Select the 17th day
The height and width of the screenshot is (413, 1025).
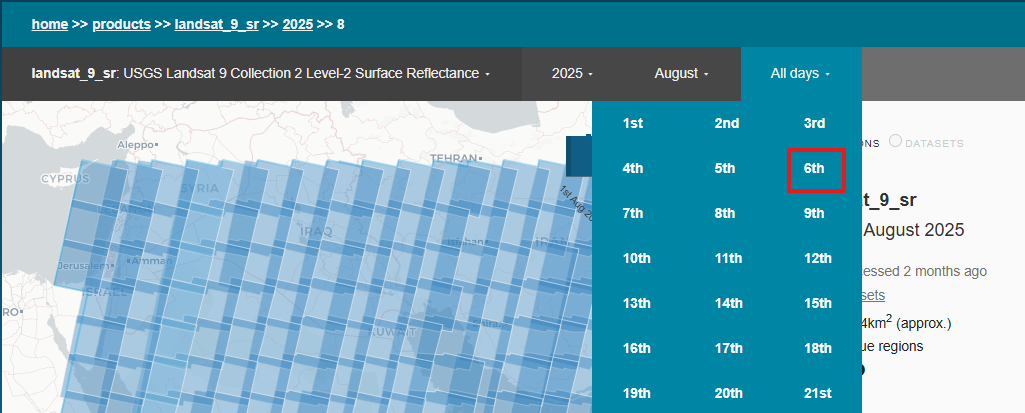(728, 349)
